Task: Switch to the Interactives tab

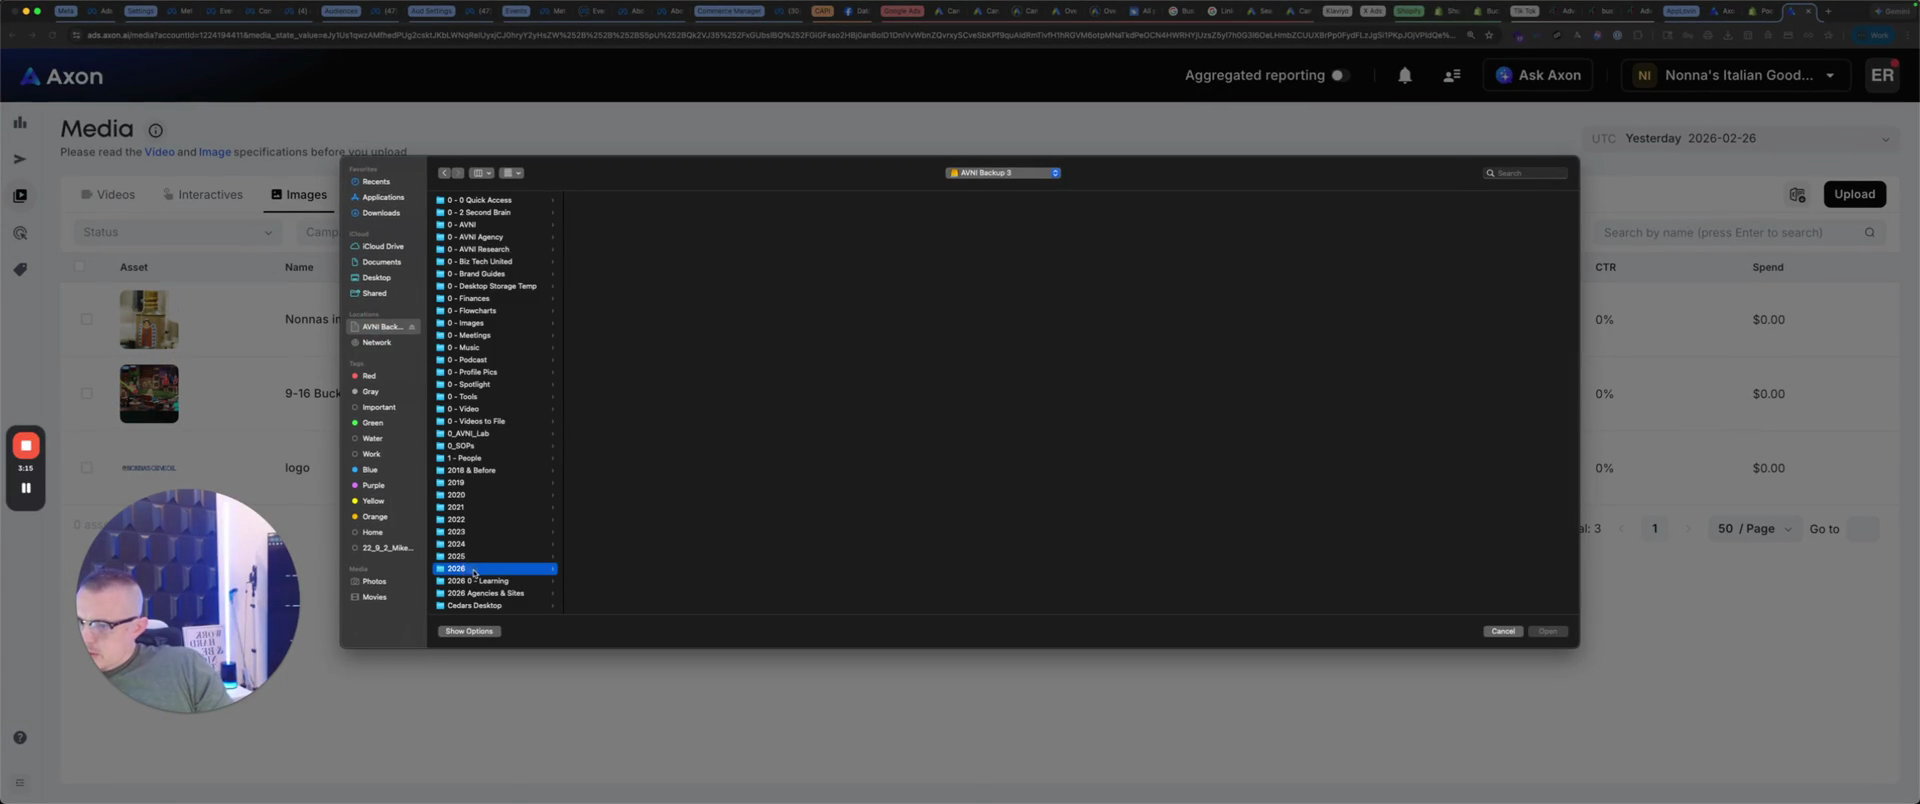Action: click(x=202, y=195)
